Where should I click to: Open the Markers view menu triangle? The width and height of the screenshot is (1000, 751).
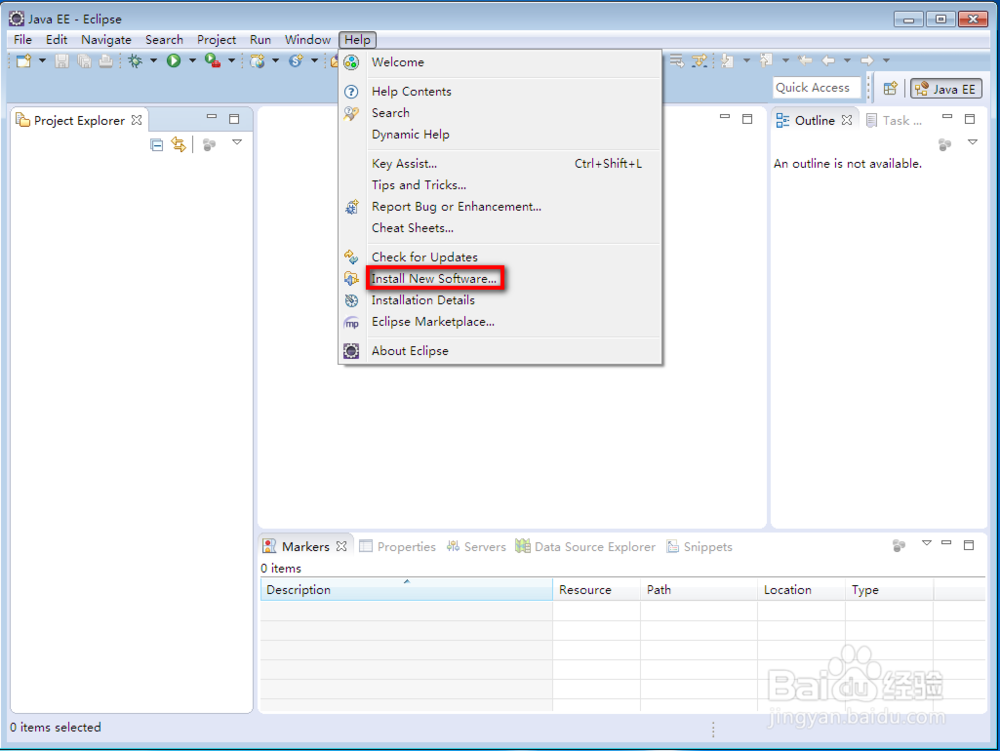[x=927, y=543]
